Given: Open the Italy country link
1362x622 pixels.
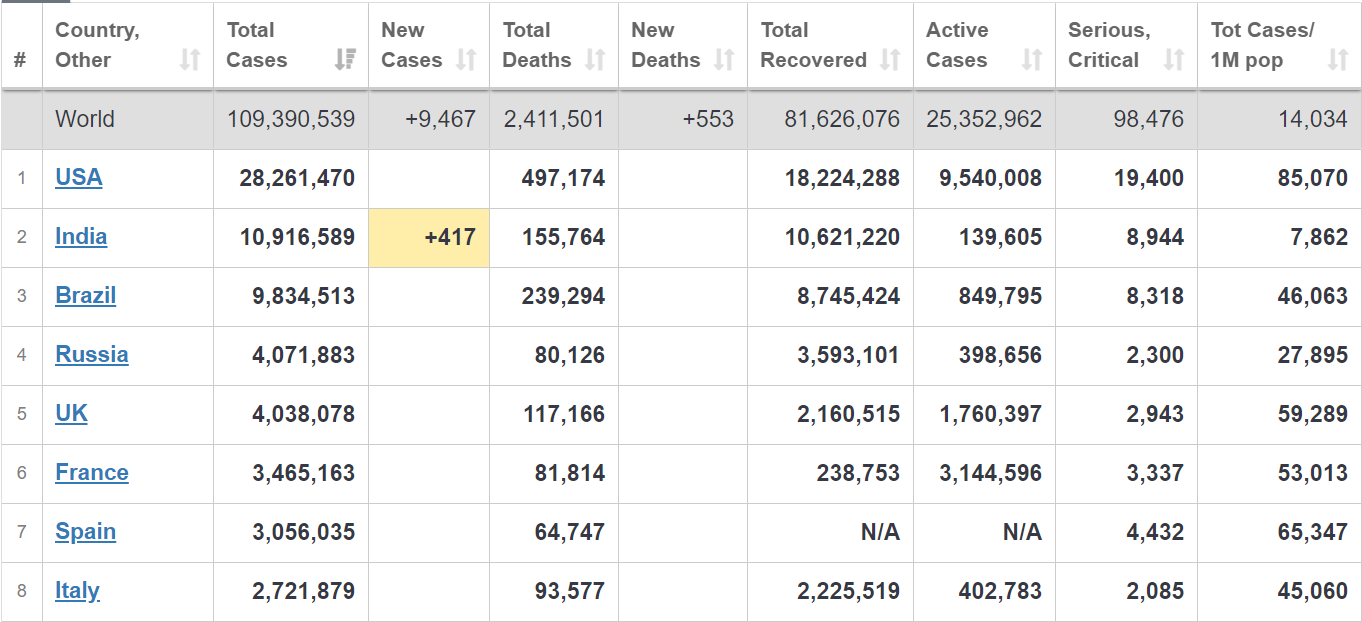Looking at the screenshot, I should 77,591.
